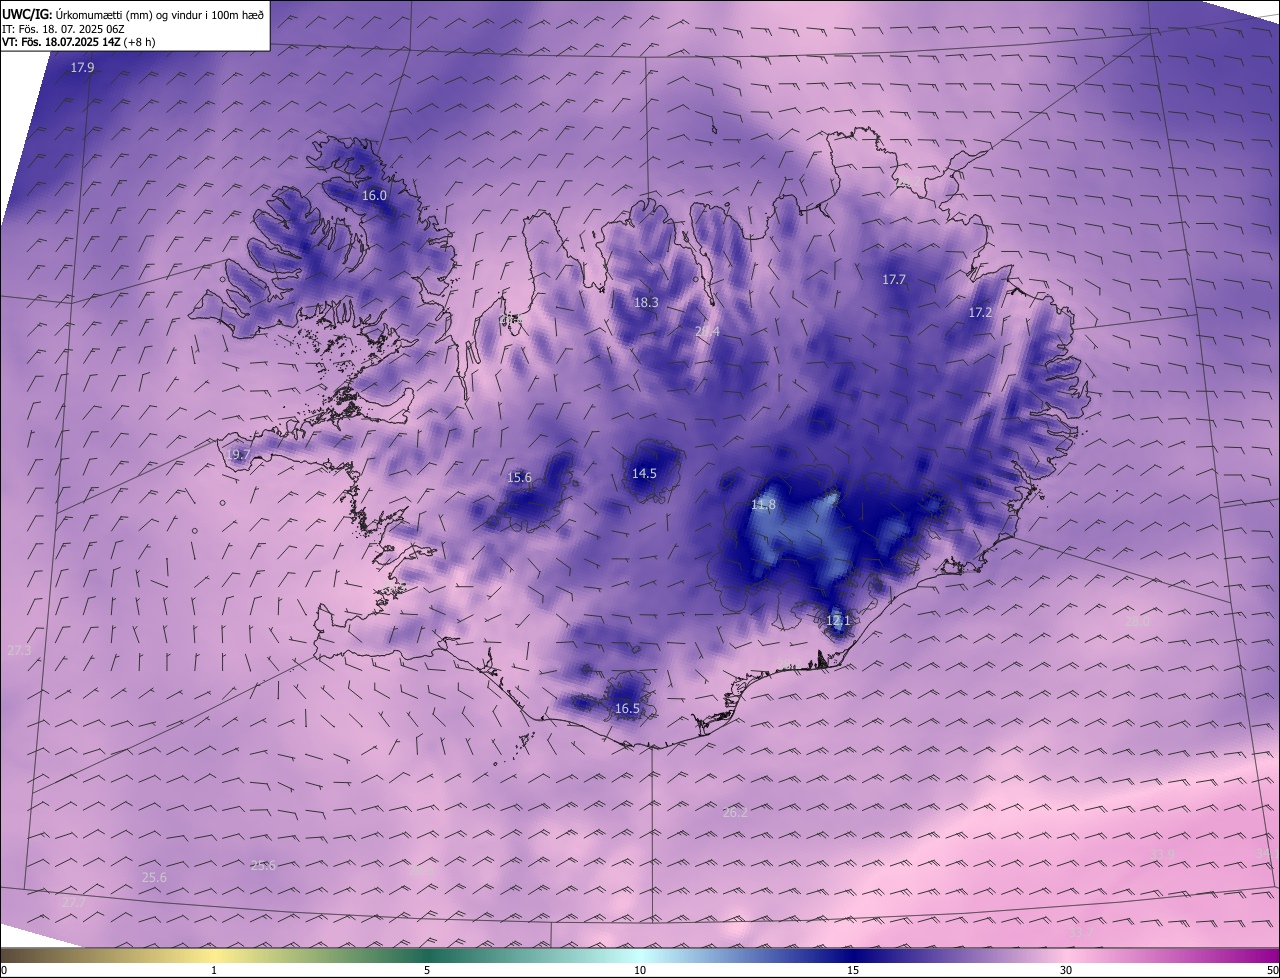Click the 17.2 value label on the map
The image size is (1280, 978).
click(980, 313)
